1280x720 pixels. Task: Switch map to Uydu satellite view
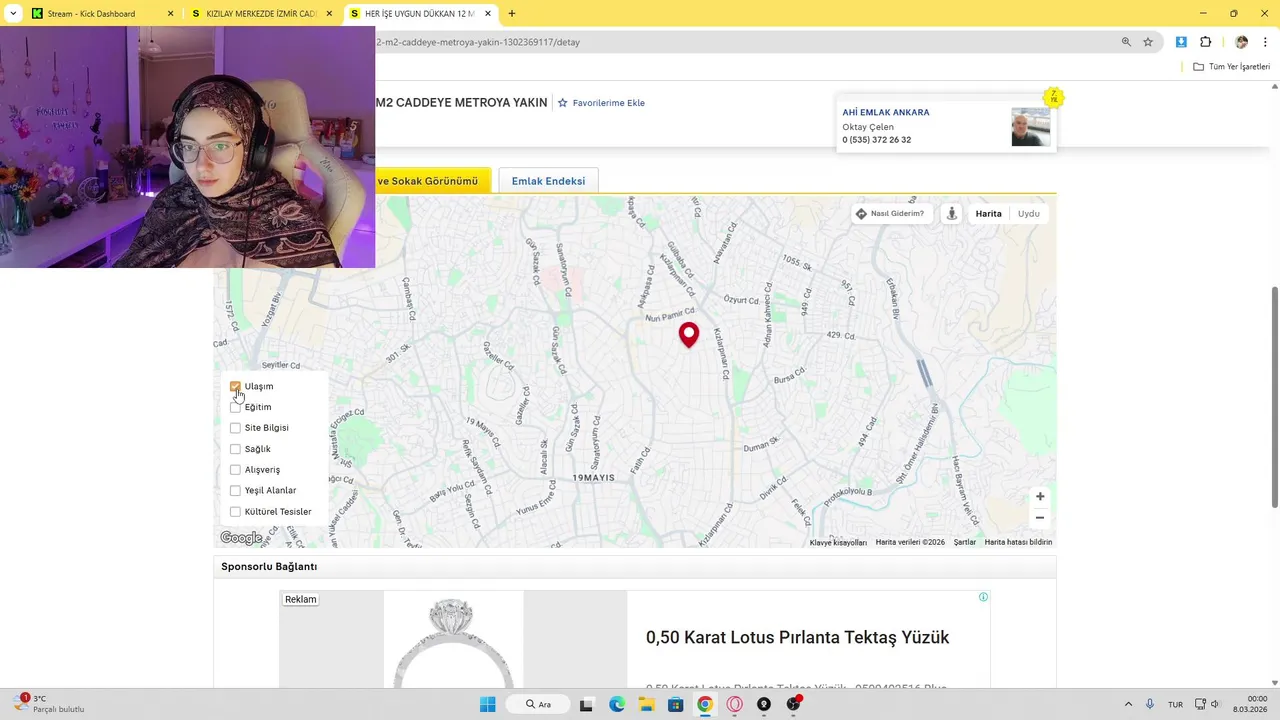pos(1029,214)
